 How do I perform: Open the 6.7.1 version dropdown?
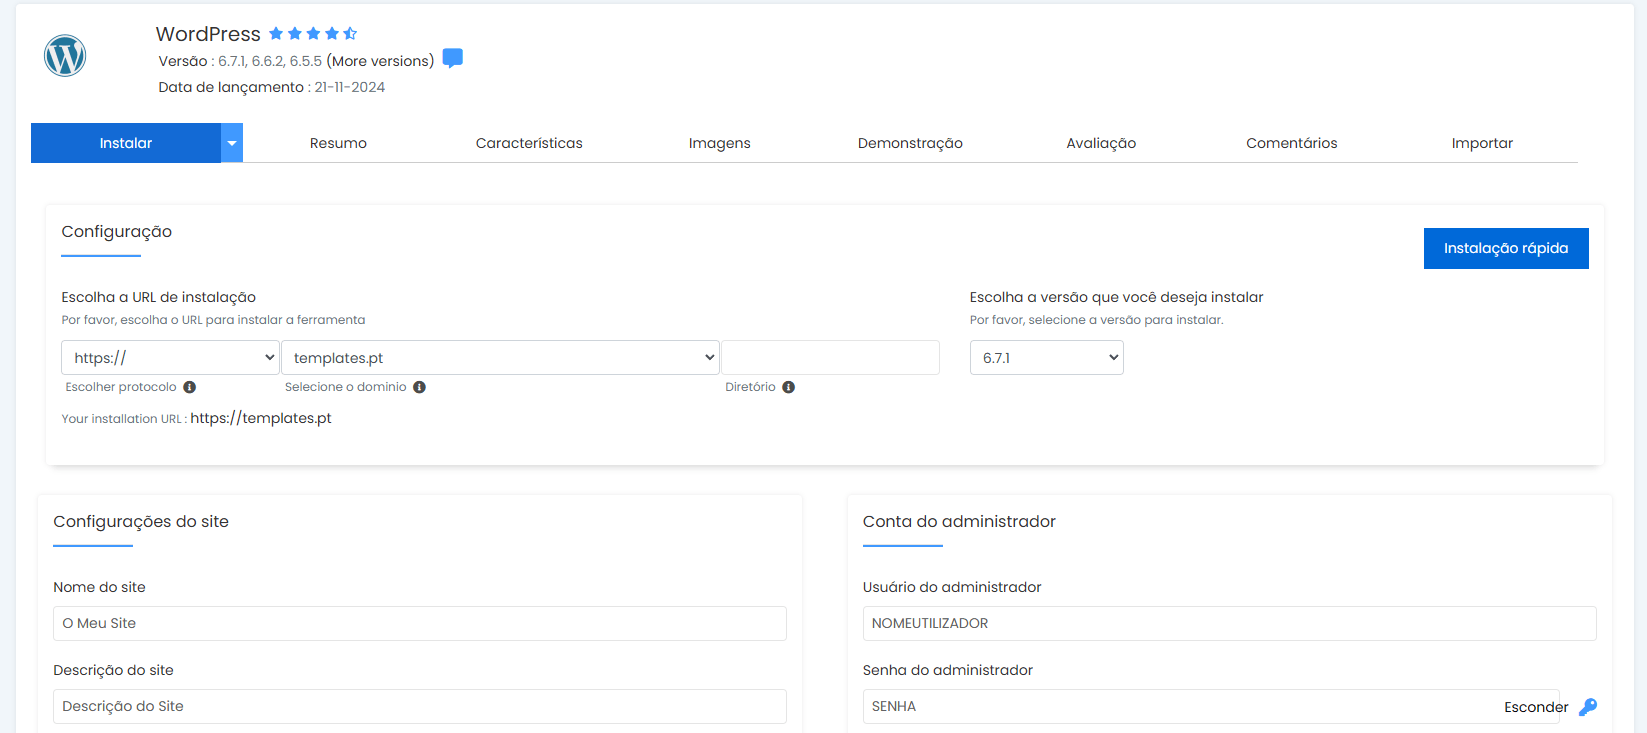[1046, 358]
